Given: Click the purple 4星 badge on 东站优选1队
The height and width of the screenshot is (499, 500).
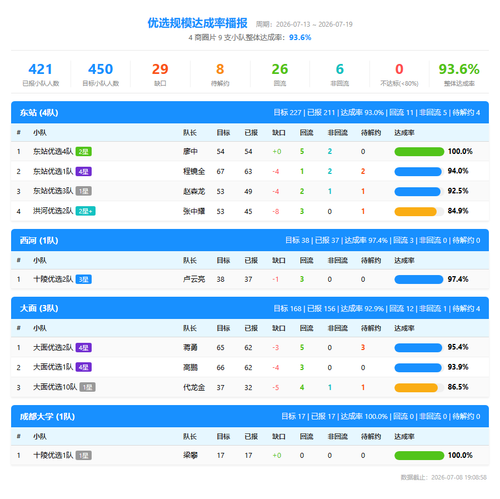Looking at the screenshot, I should click(84, 172).
